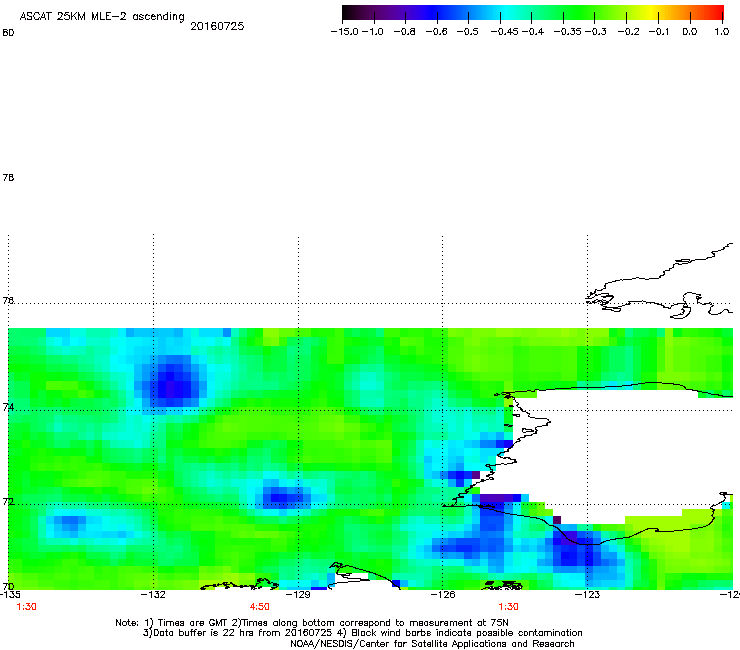
Task: Click the latitude label "72" on the left axis
Action: pyautogui.click(x=8, y=501)
